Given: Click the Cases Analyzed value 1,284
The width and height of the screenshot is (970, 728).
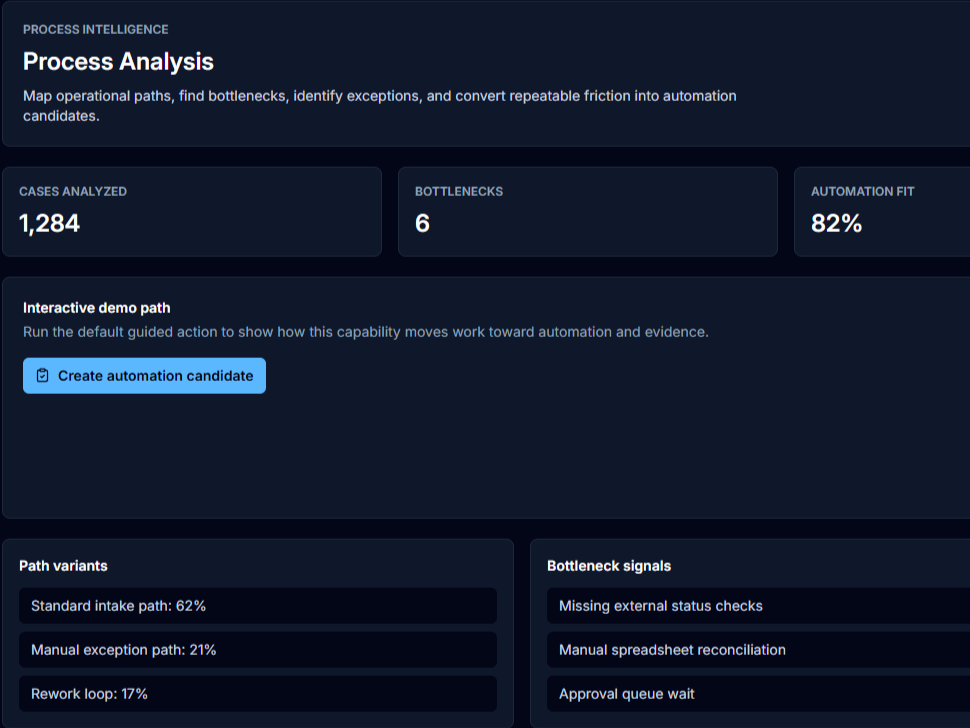Looking at the screenshot, I should pyautogui.click(x=49, y=223).
